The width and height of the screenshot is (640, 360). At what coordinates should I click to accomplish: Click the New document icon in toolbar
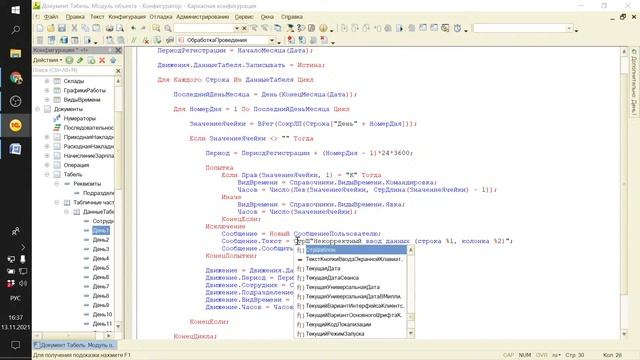point(40,28)
